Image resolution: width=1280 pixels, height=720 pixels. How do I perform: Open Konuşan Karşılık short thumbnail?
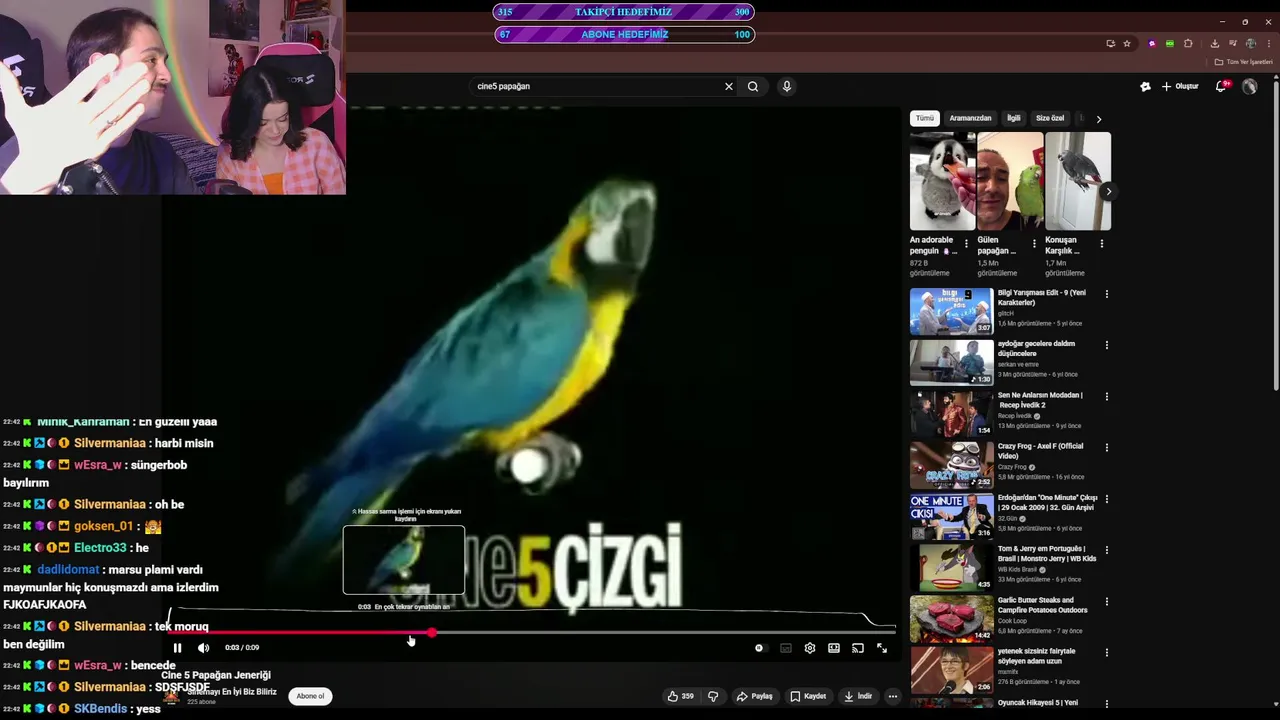click(1078, 181)
